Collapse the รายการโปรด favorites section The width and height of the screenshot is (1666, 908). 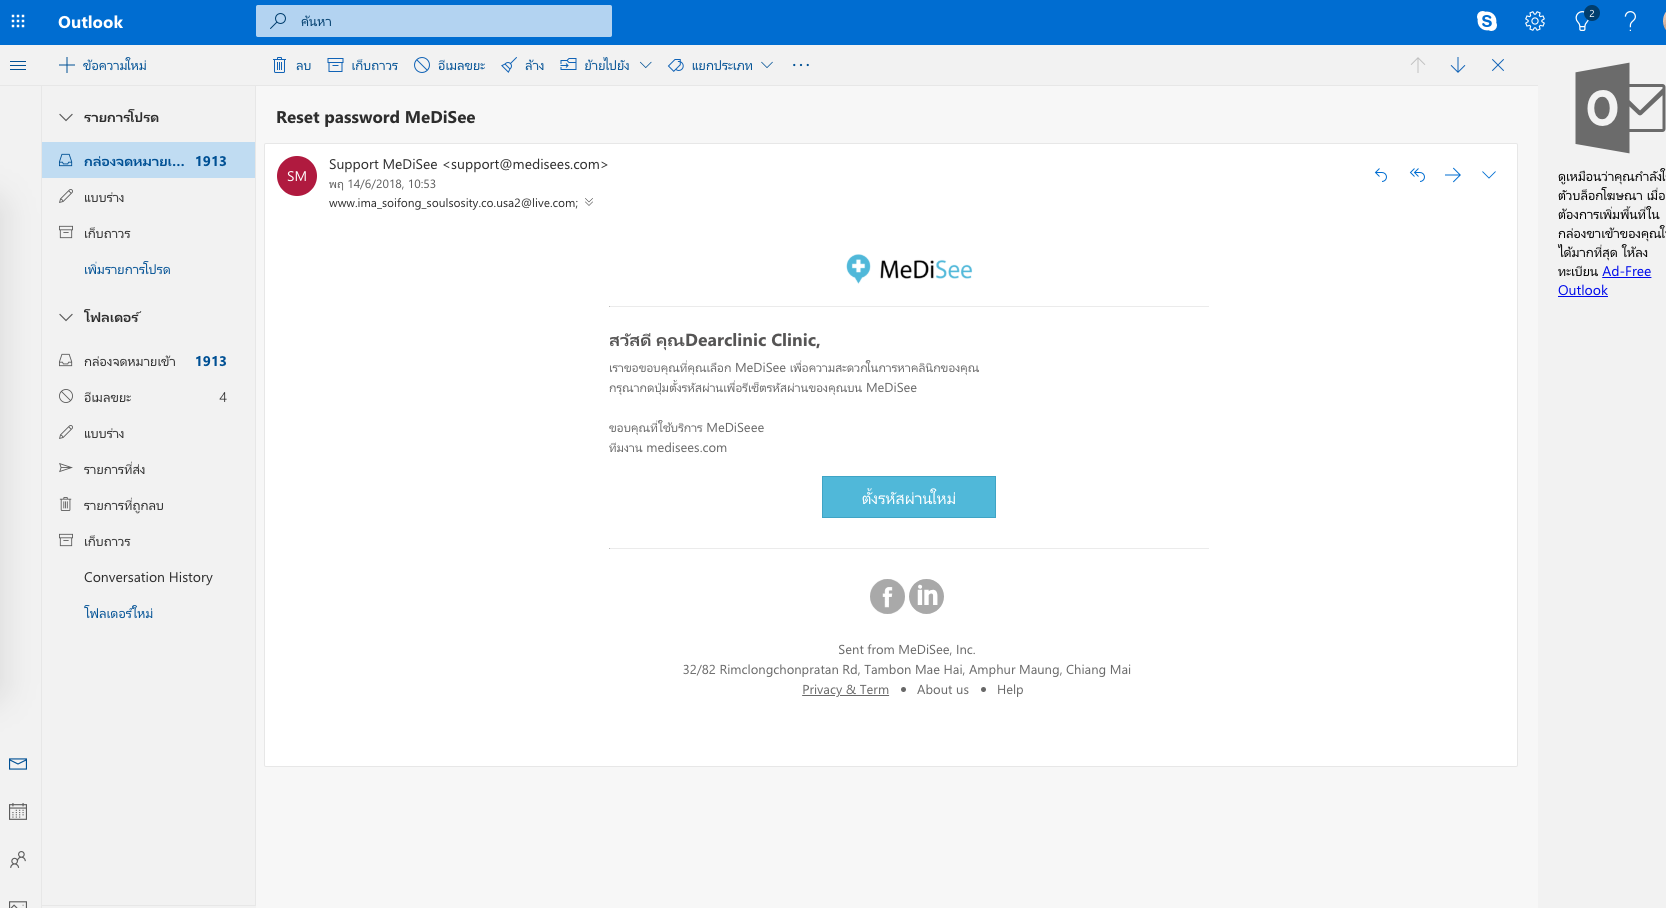[x=66, y=117]
